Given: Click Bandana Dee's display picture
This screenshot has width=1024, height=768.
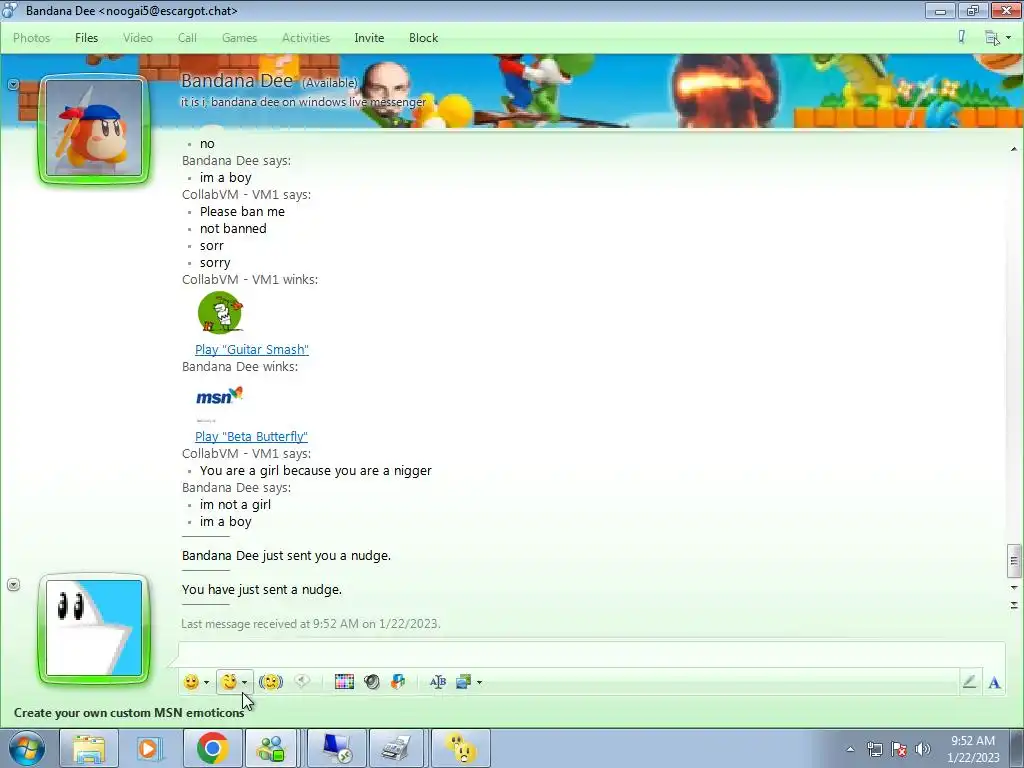Looking at the screenshot, I should click(x=94, y=129).
